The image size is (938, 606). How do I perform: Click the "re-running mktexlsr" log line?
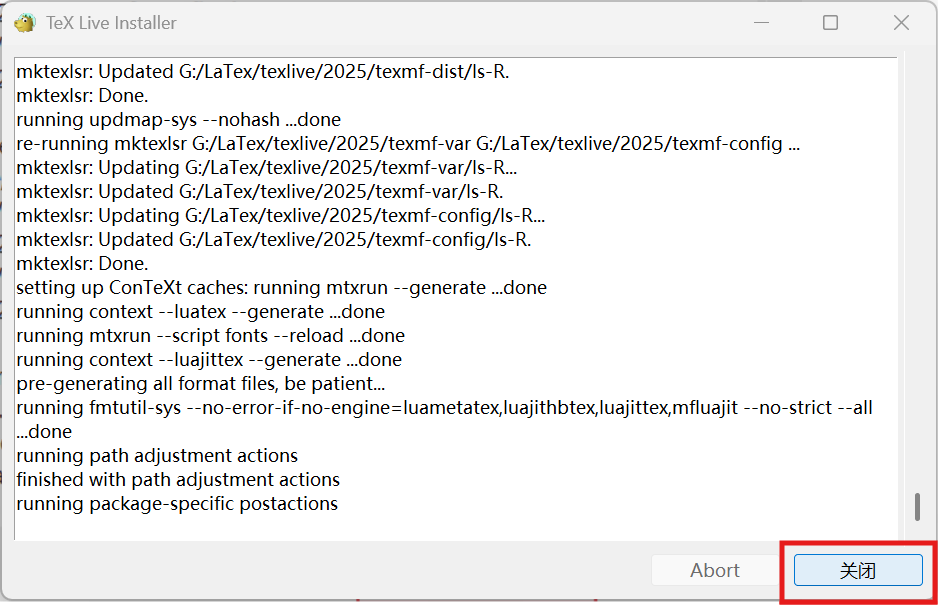coord(408,144)
